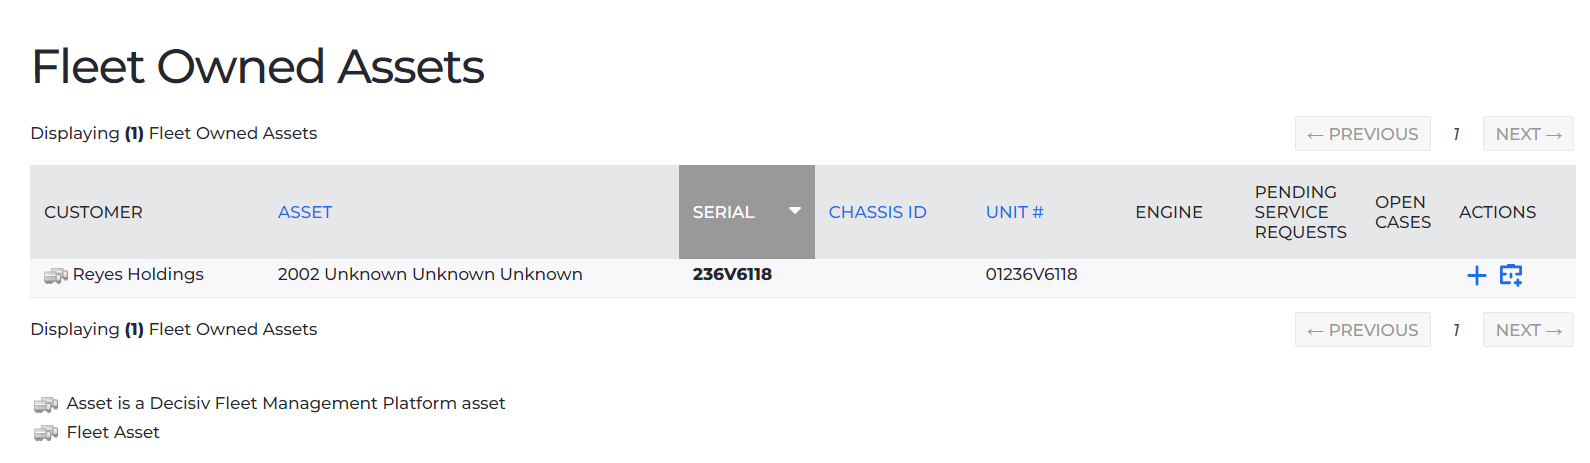Click the truck icon beside Fleet Asset legend
Screen dimensions: 1590x463
[x=46, y=433]
